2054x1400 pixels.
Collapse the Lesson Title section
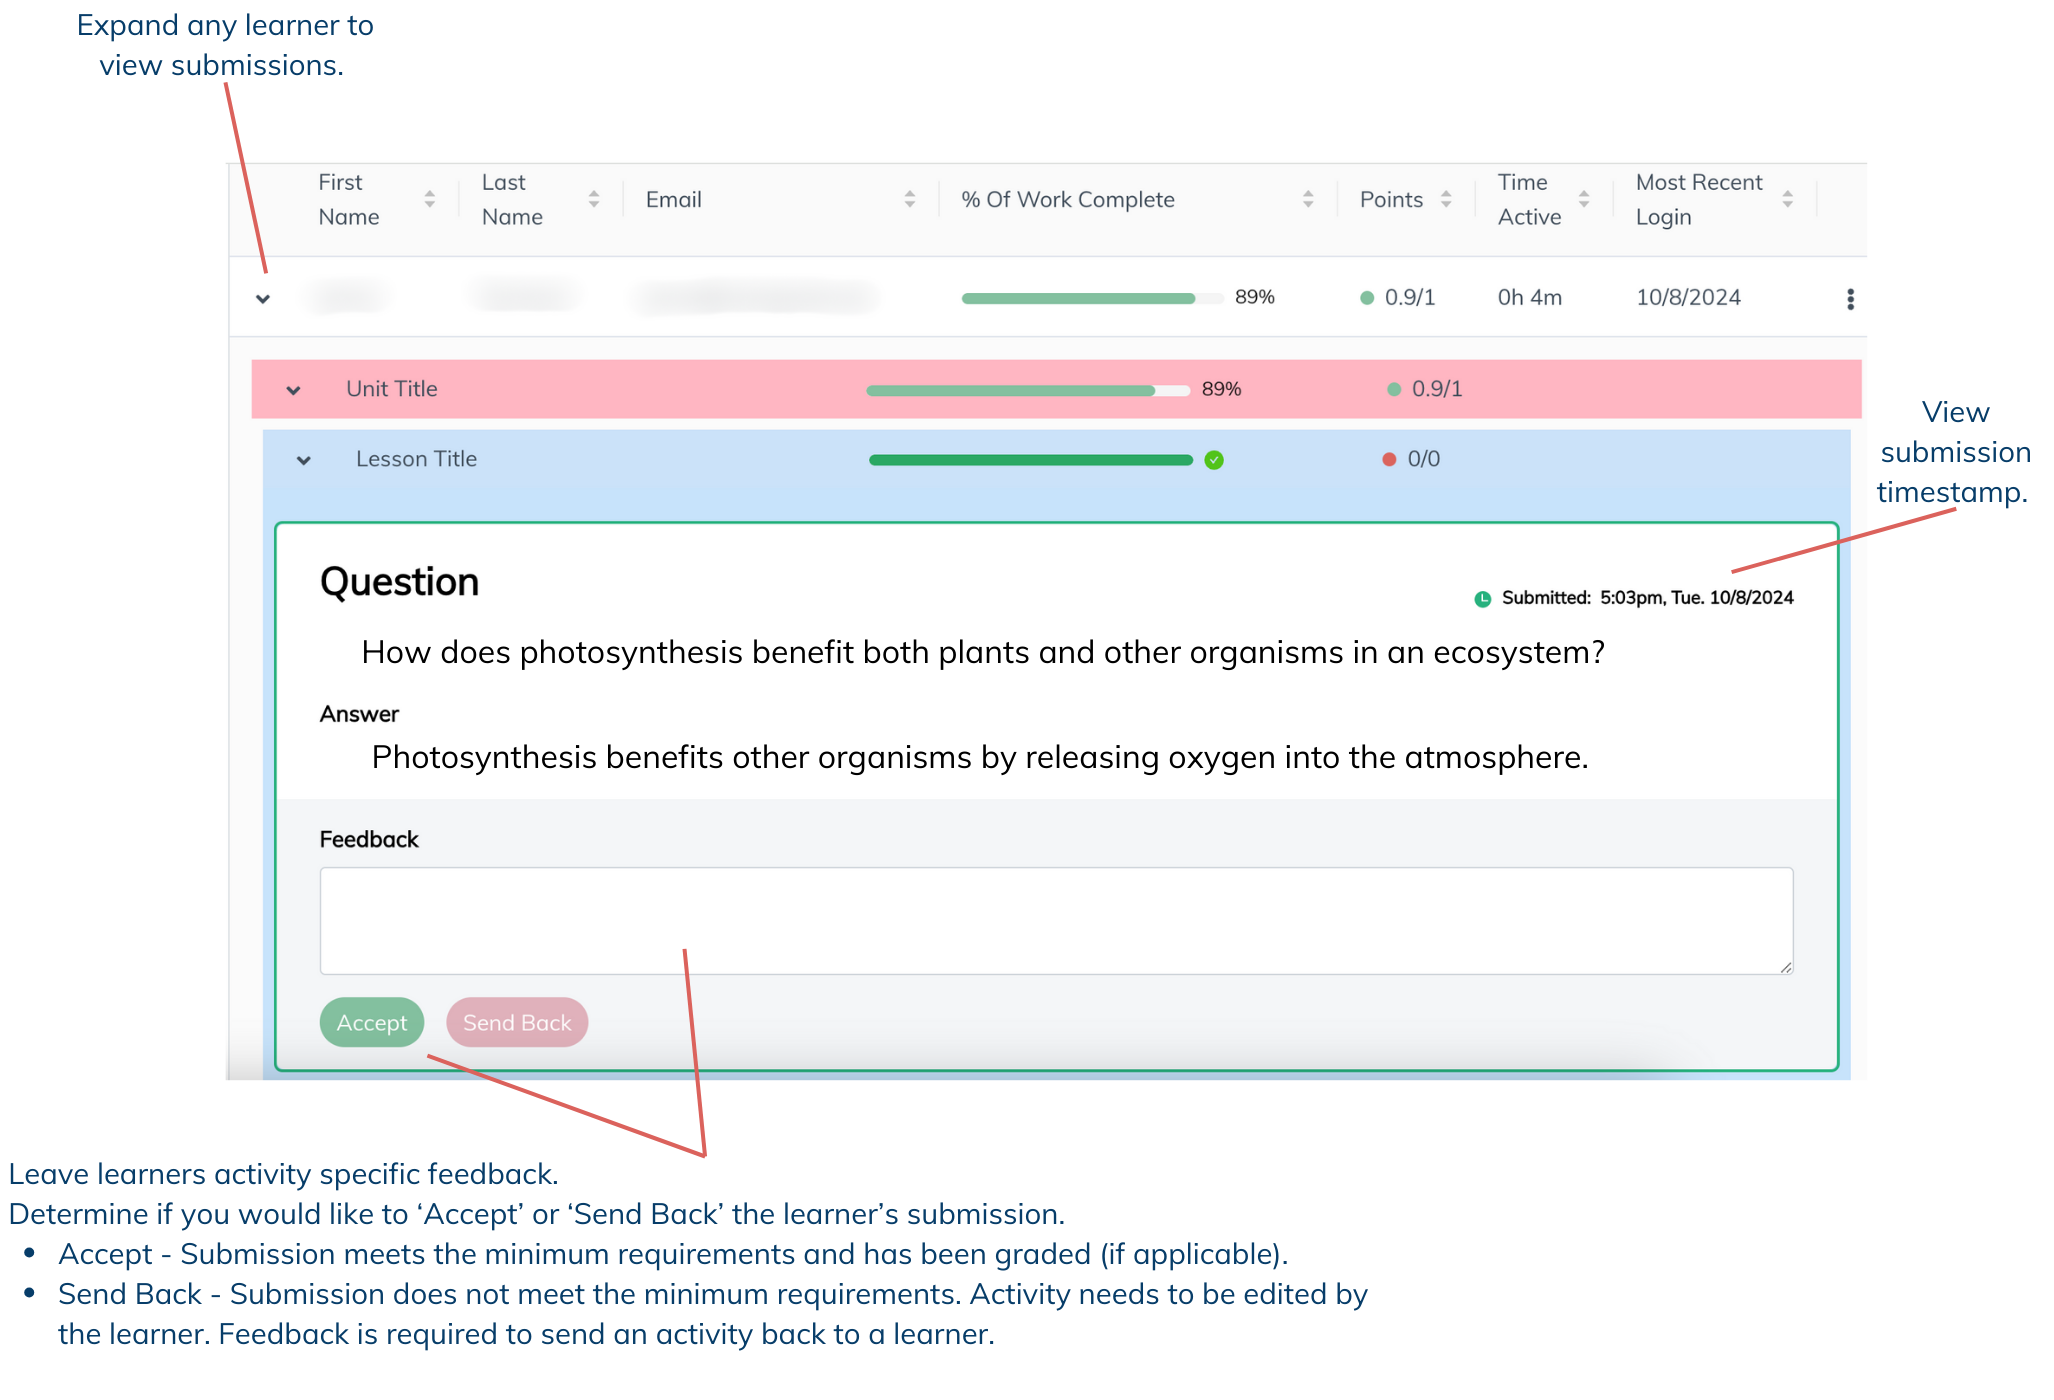coord(304,460)
